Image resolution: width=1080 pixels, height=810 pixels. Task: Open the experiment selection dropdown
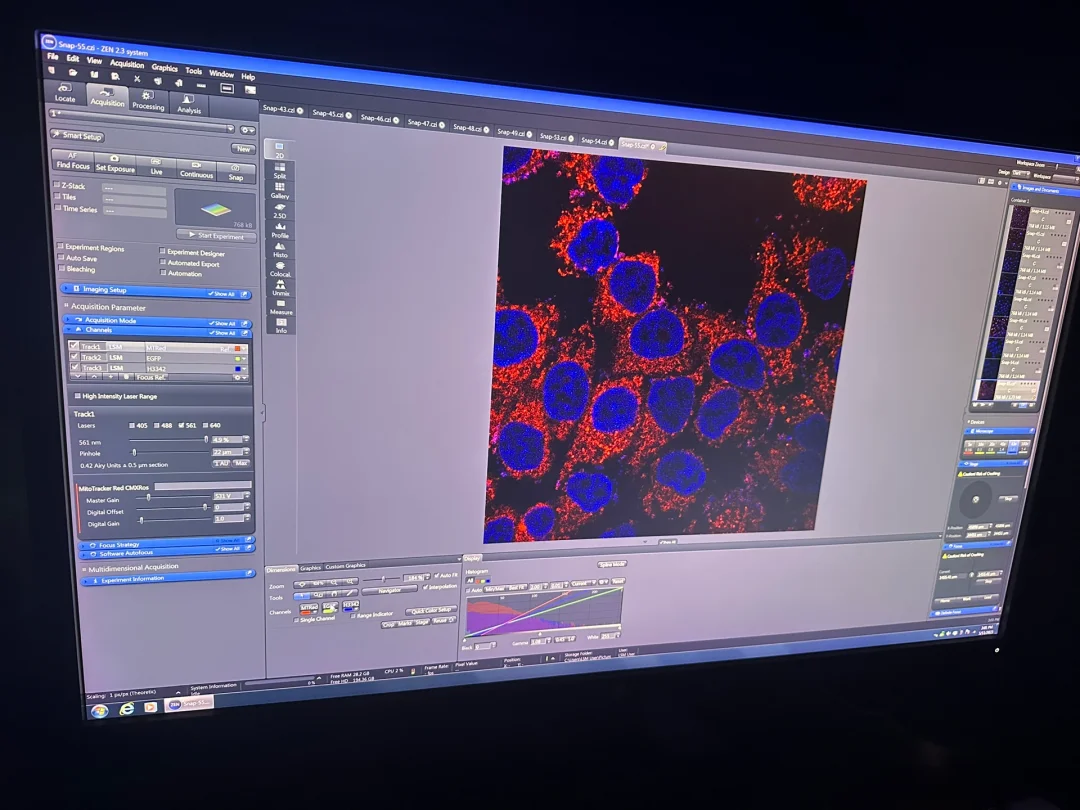tap(230, 128)
